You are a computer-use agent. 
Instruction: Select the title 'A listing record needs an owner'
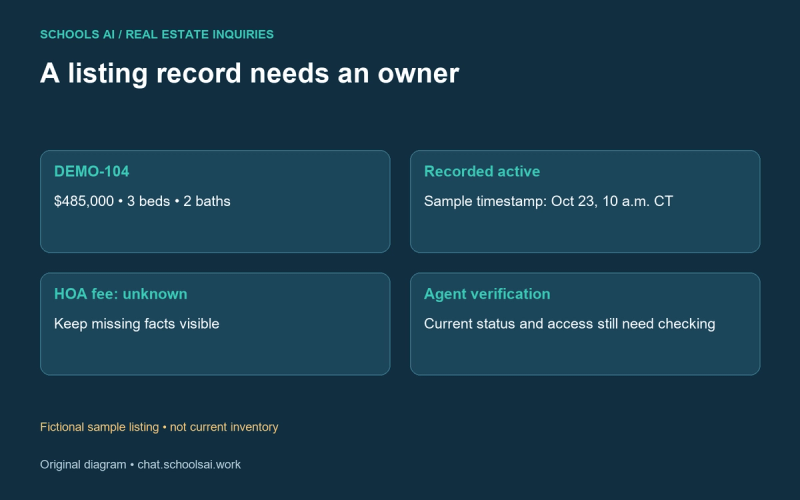tap(249, 73)
